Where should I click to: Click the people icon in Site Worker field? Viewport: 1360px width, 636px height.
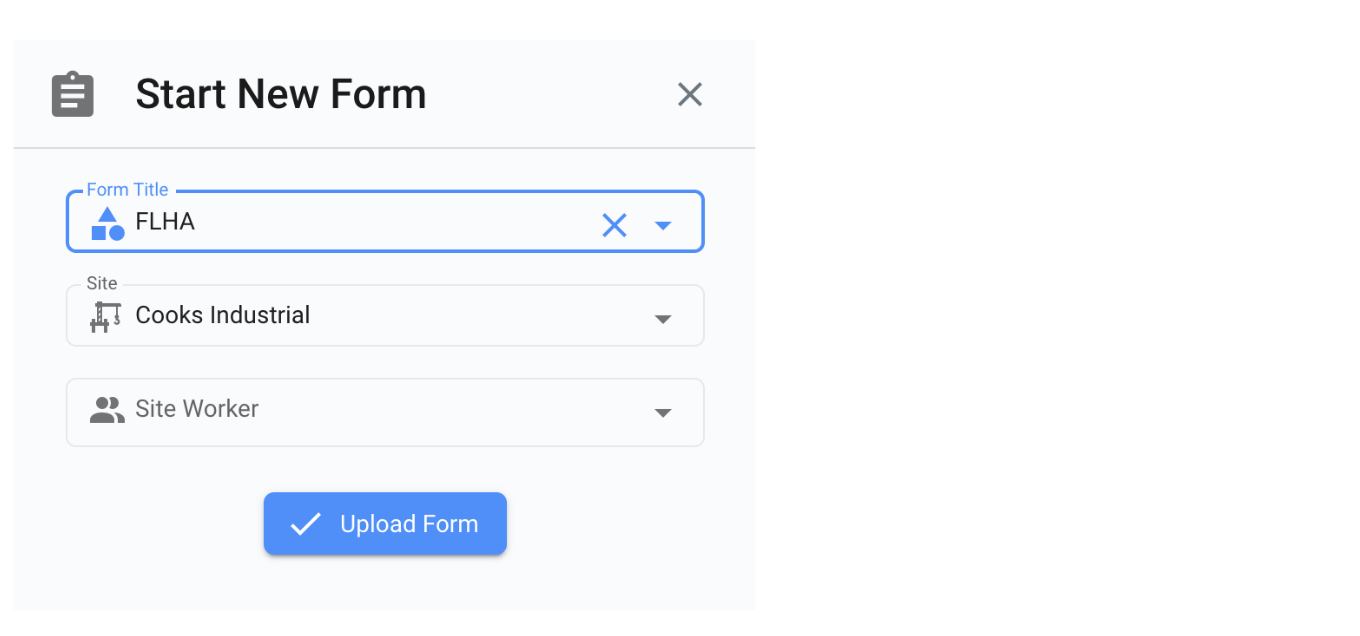[106, 410]
